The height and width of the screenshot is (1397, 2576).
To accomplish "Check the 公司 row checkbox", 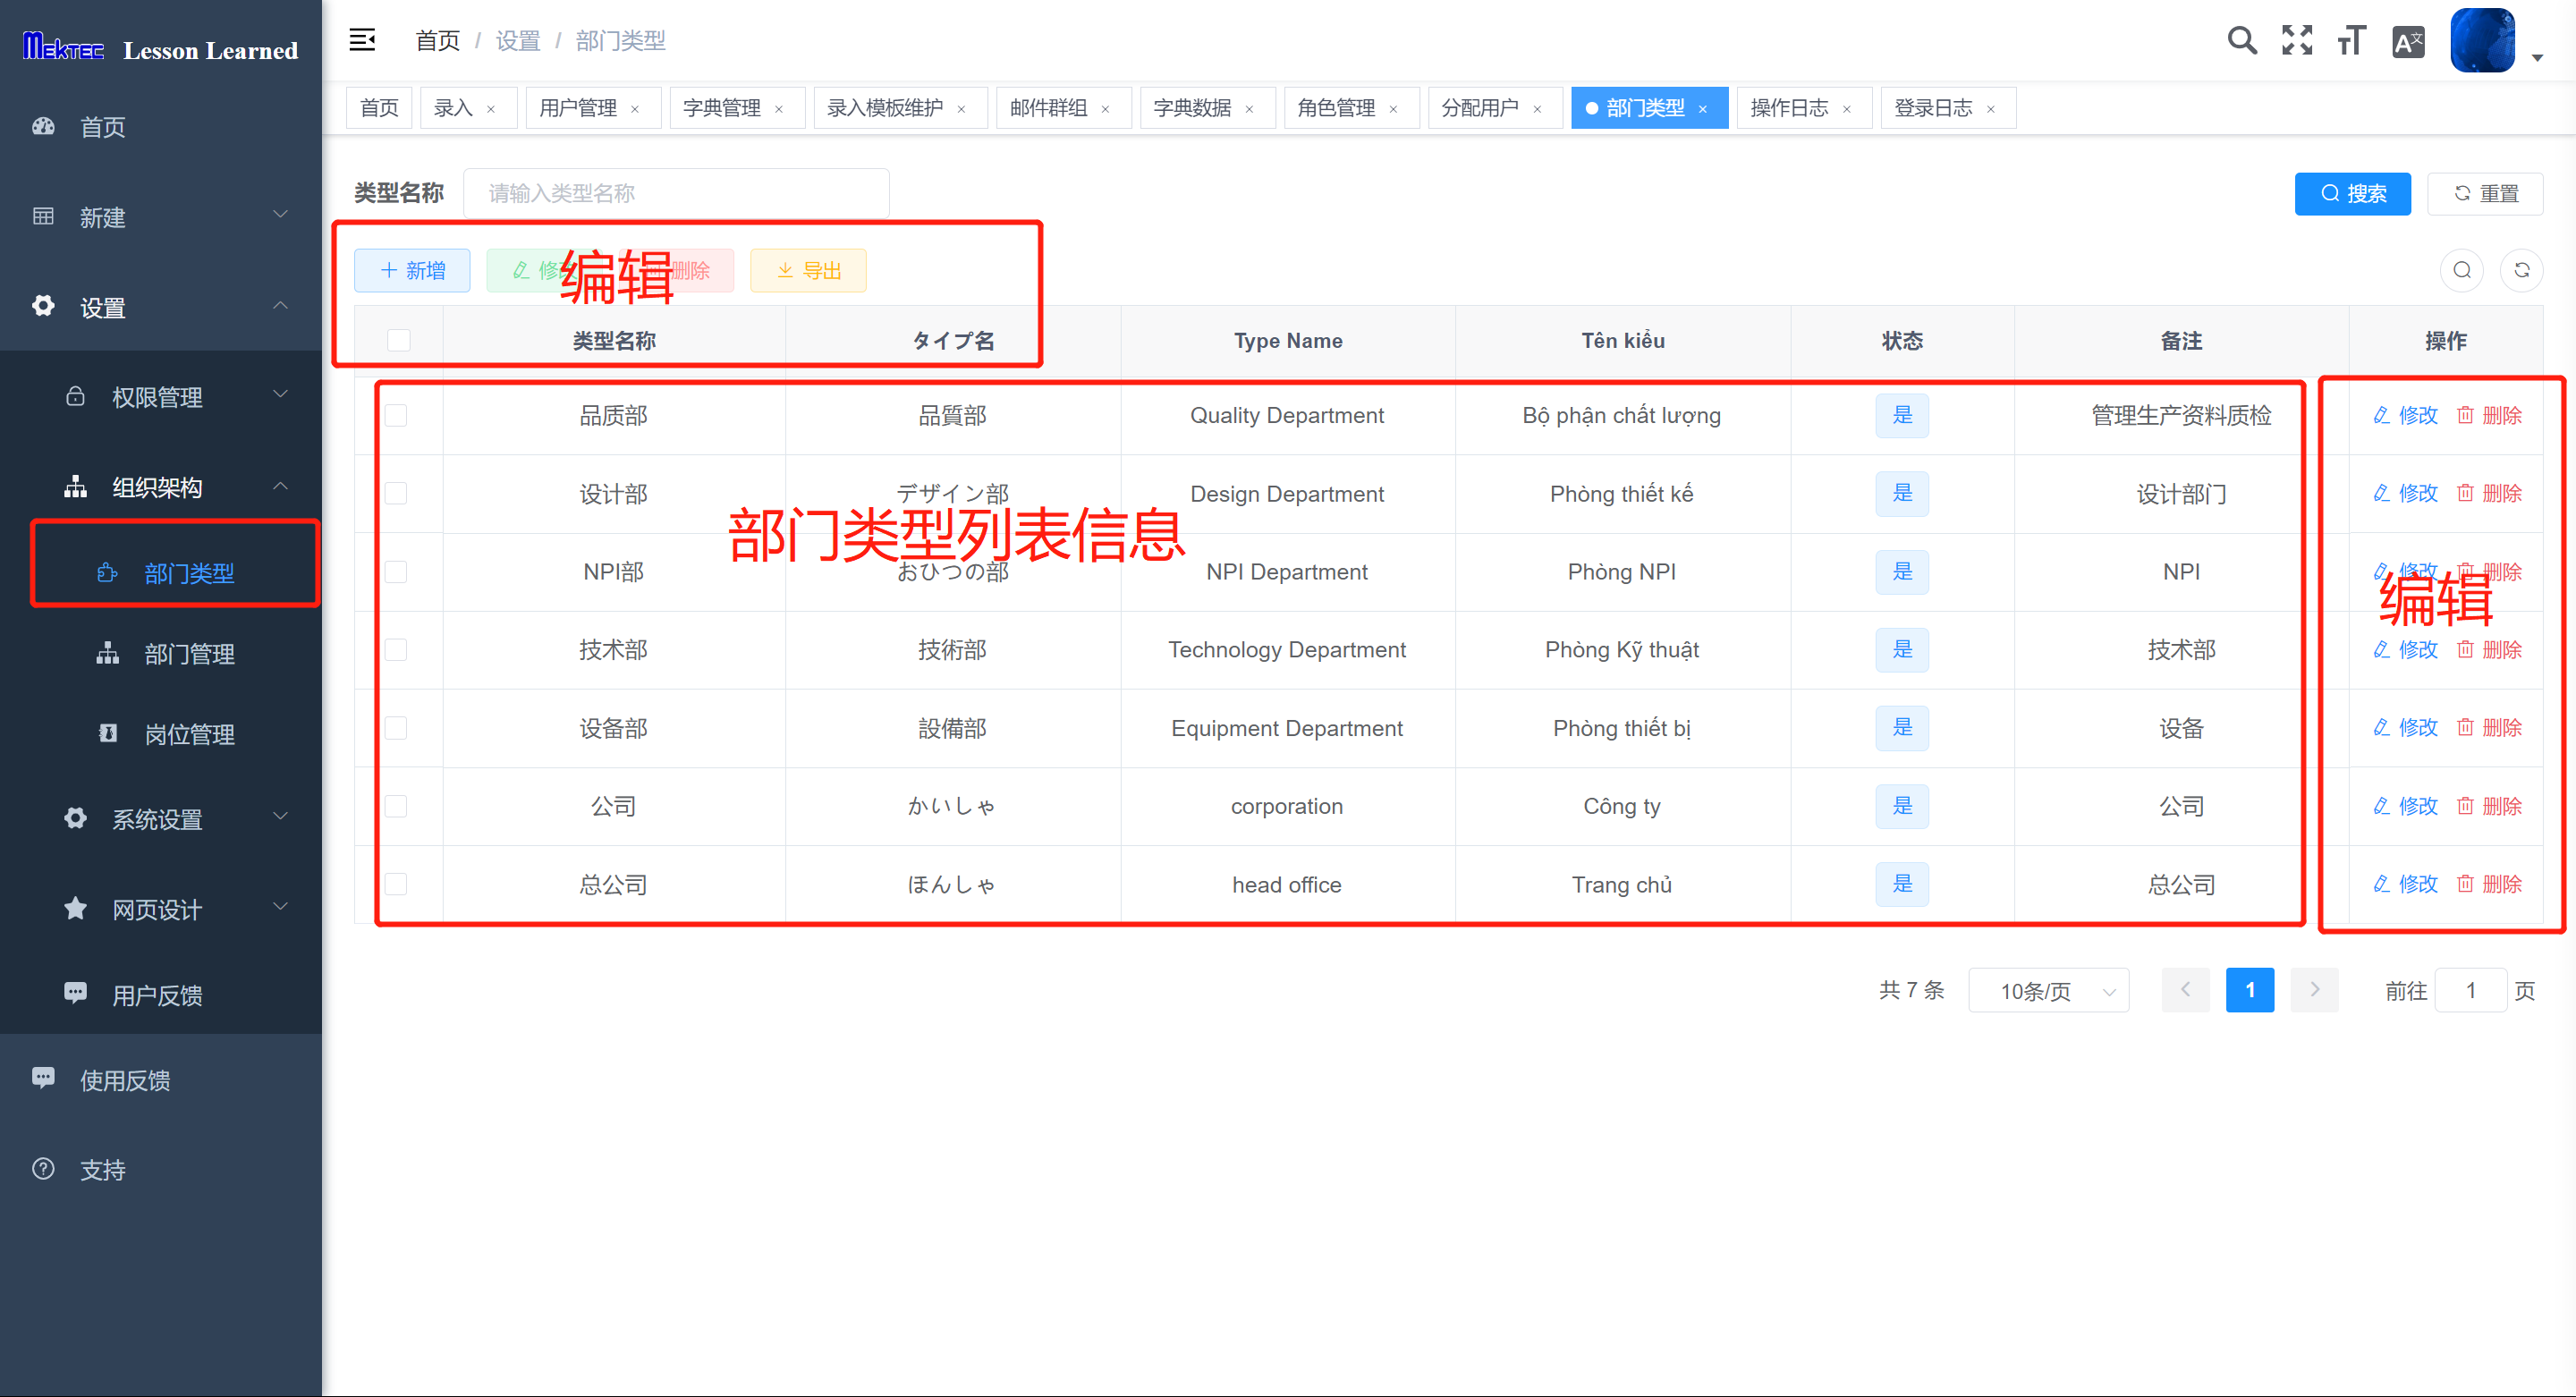I will pos(397,806).
